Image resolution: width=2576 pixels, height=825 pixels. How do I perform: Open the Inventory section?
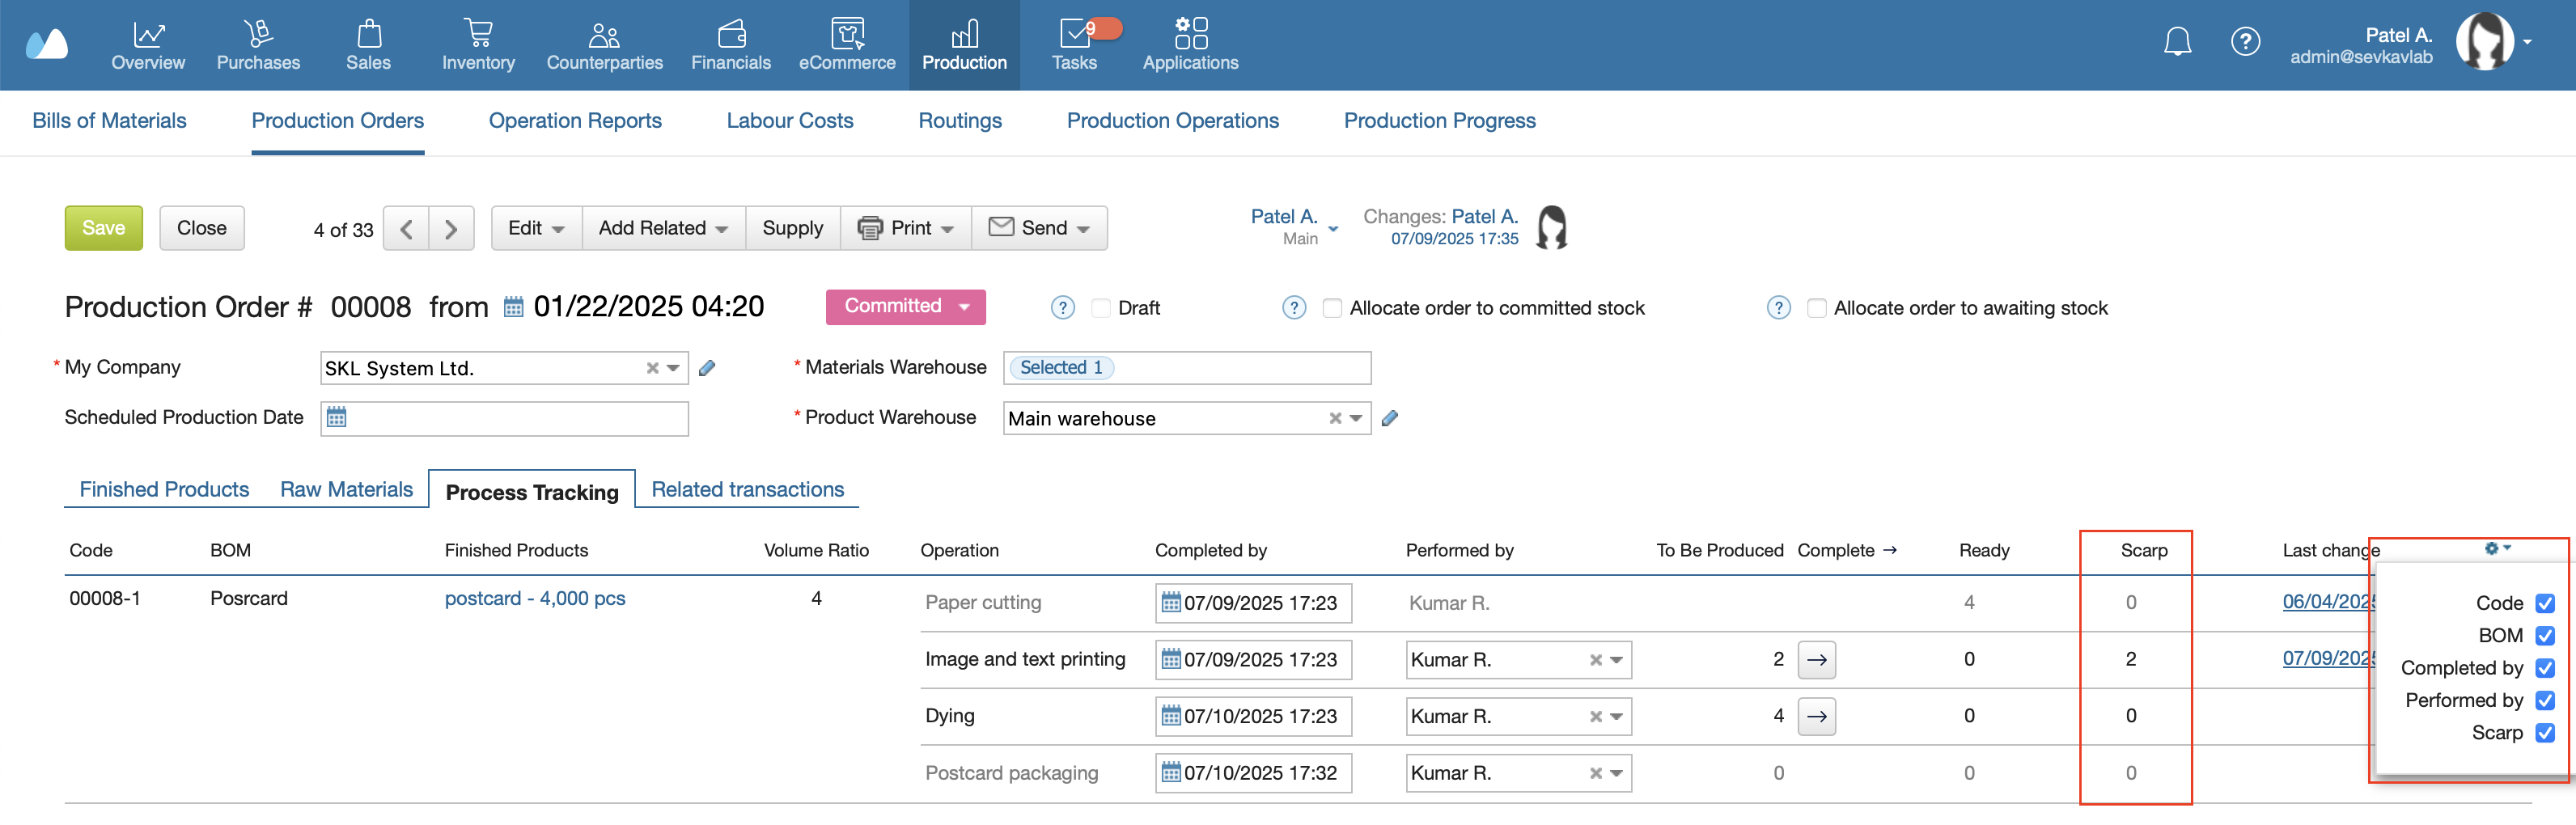click(x=478, y=45)
